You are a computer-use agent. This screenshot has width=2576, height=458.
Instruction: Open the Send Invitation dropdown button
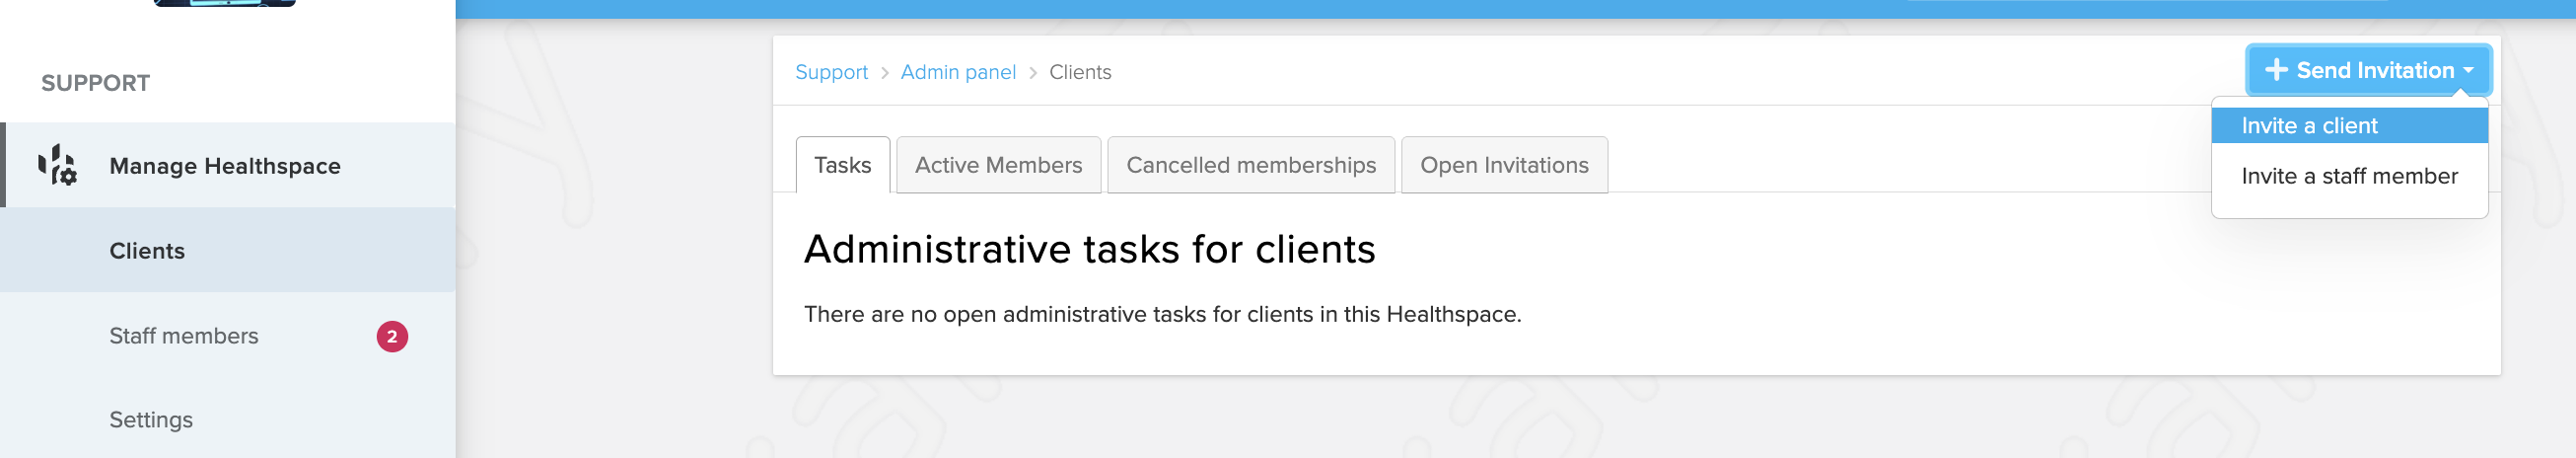click(x=2368, y=70)
